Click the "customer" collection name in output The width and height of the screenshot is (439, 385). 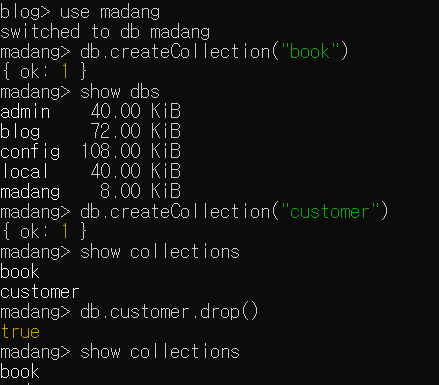pos(40,292)
